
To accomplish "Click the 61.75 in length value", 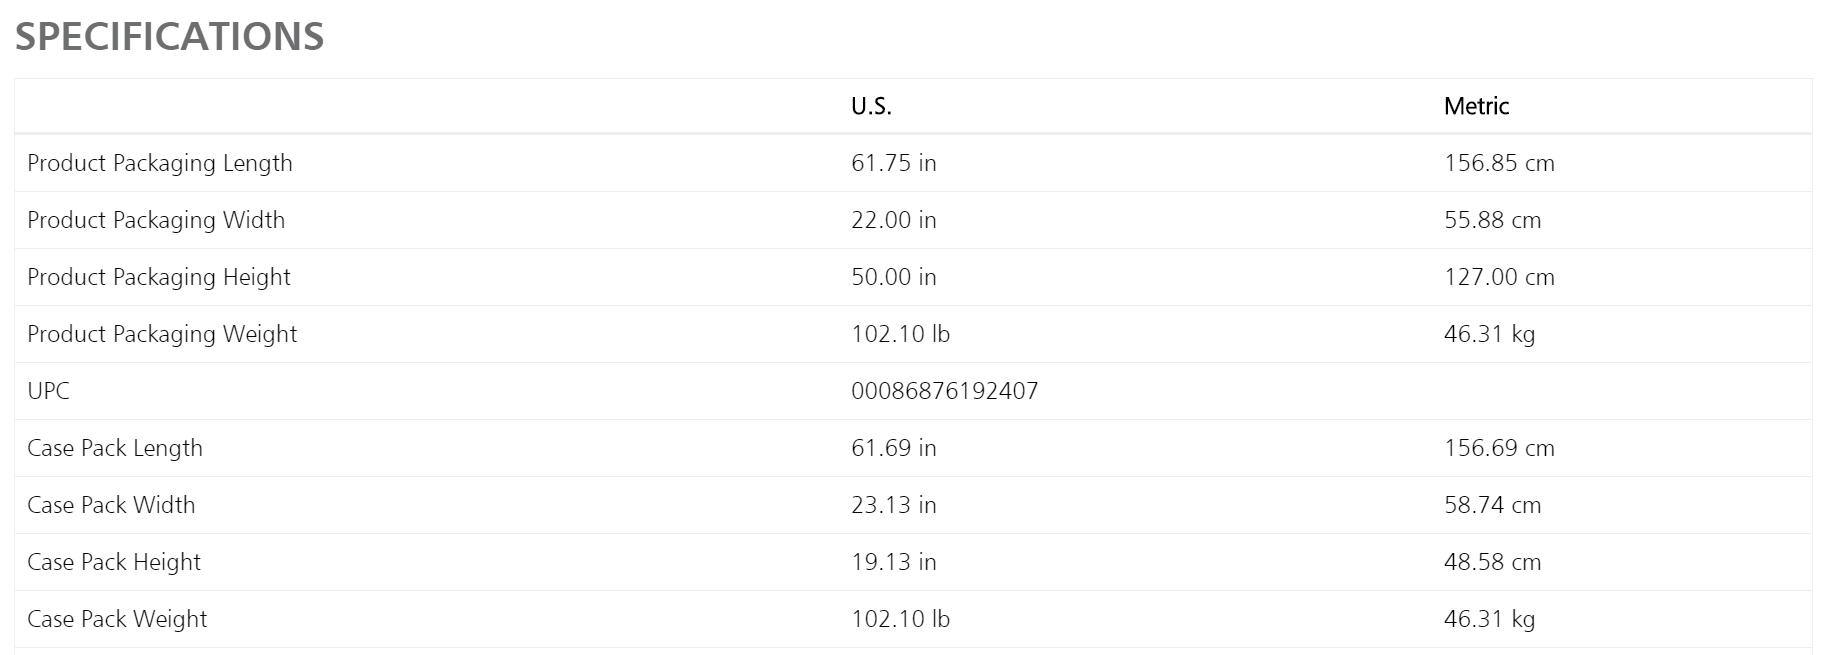I will click(894, 163).
